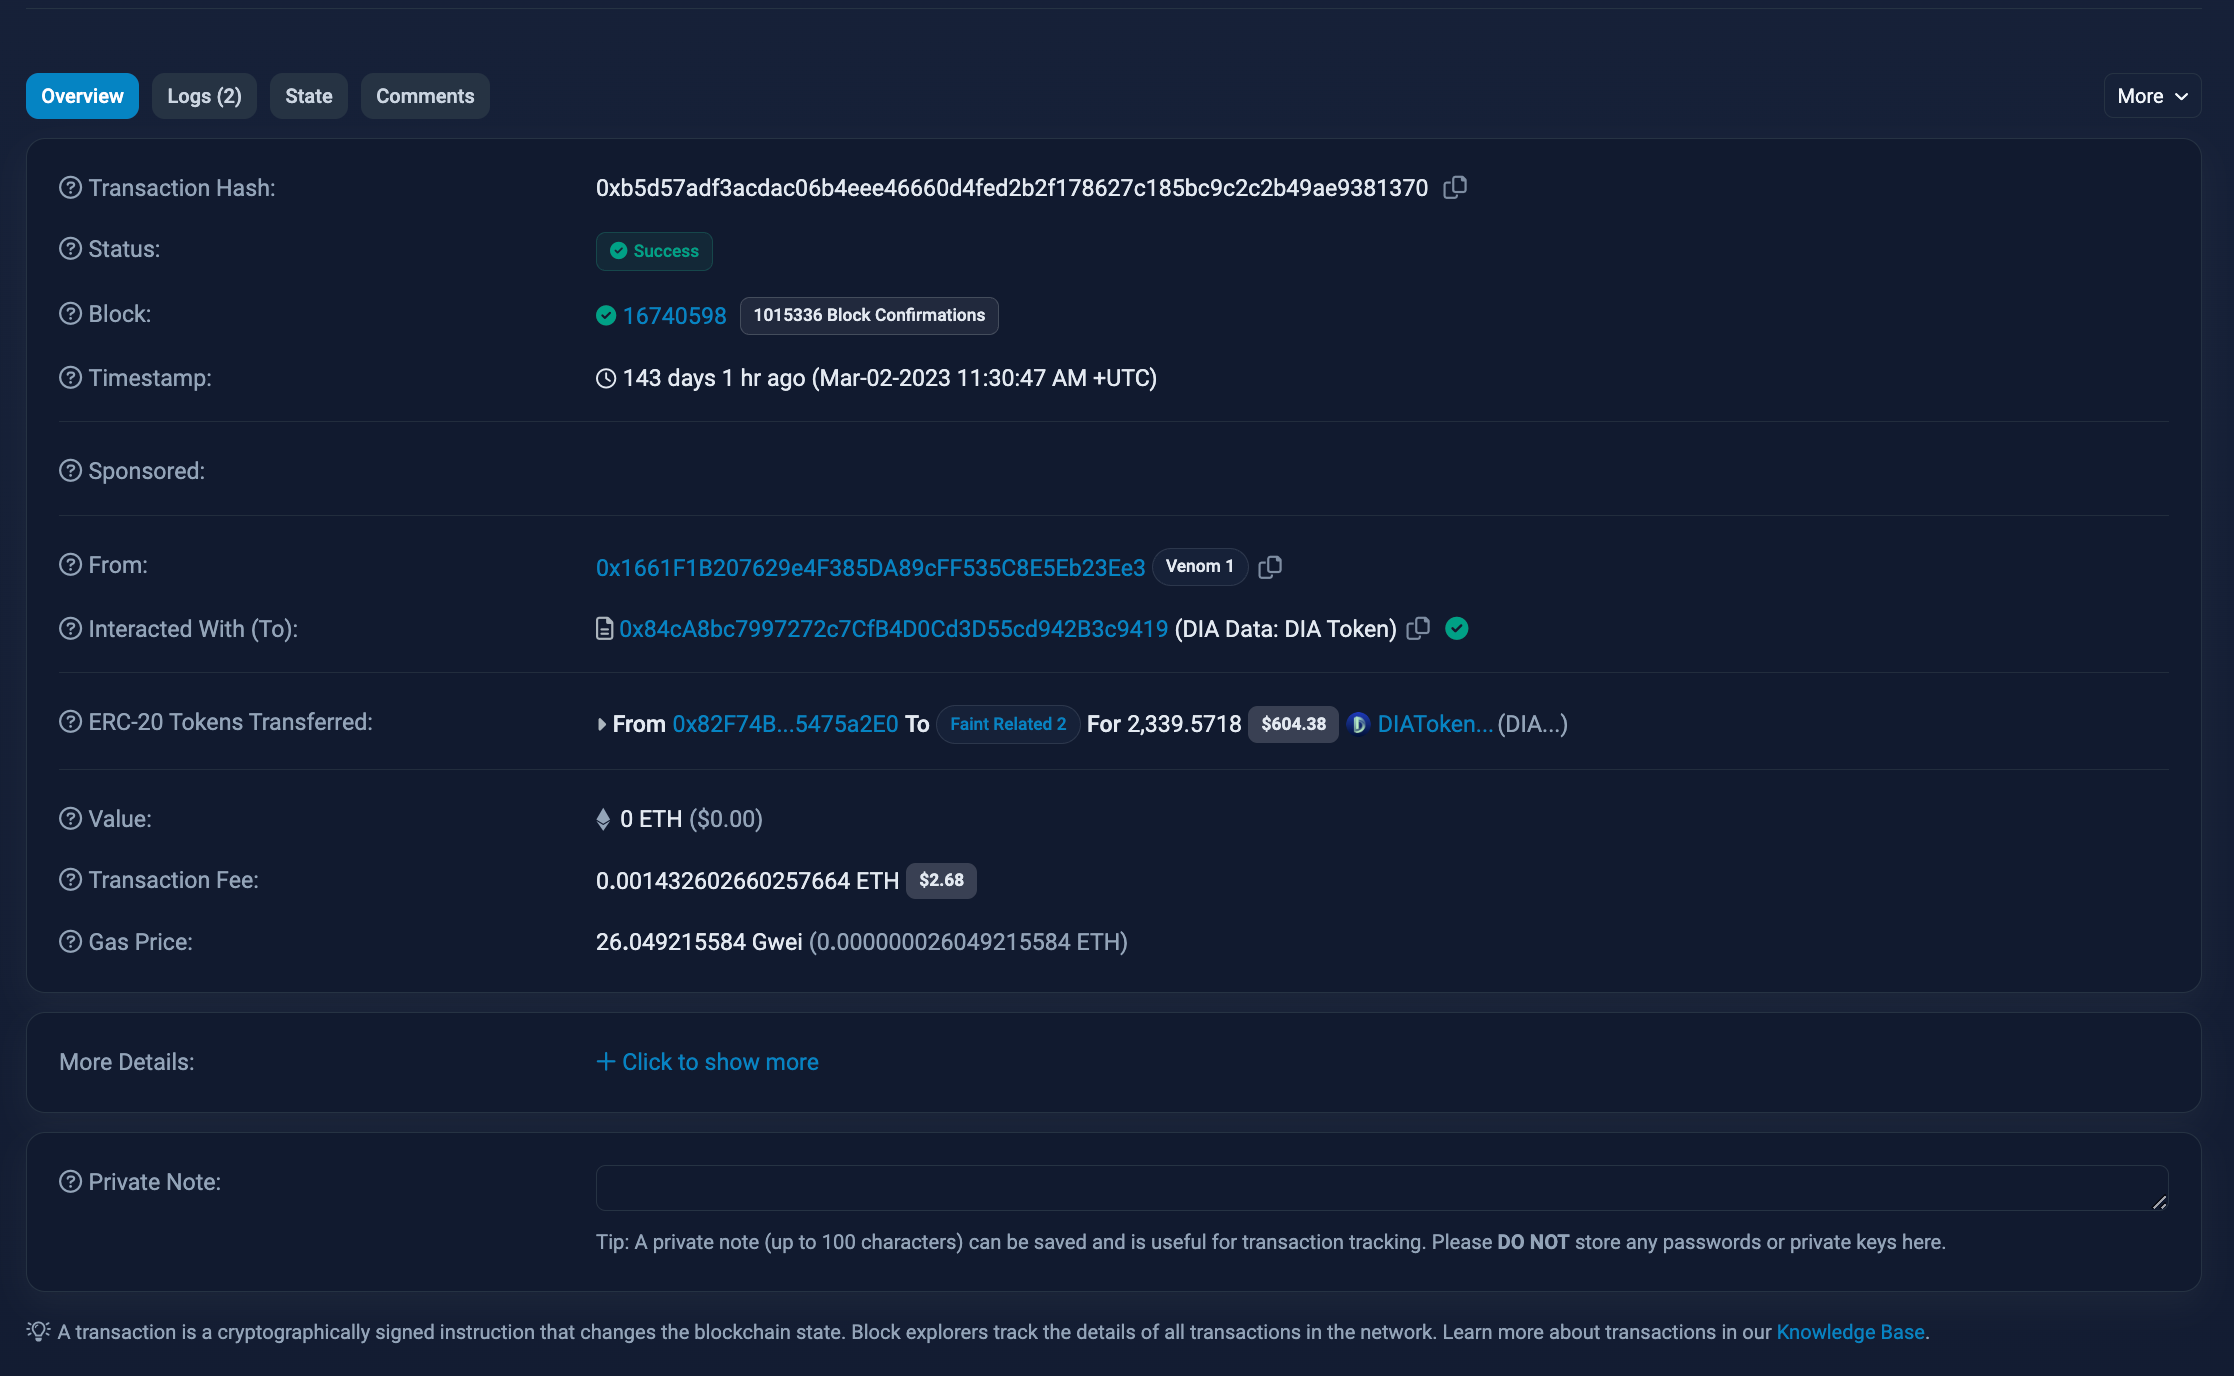Click the help icon next to Gas Price
The height and width of the screenshot is (1376, 2234).
70,942
